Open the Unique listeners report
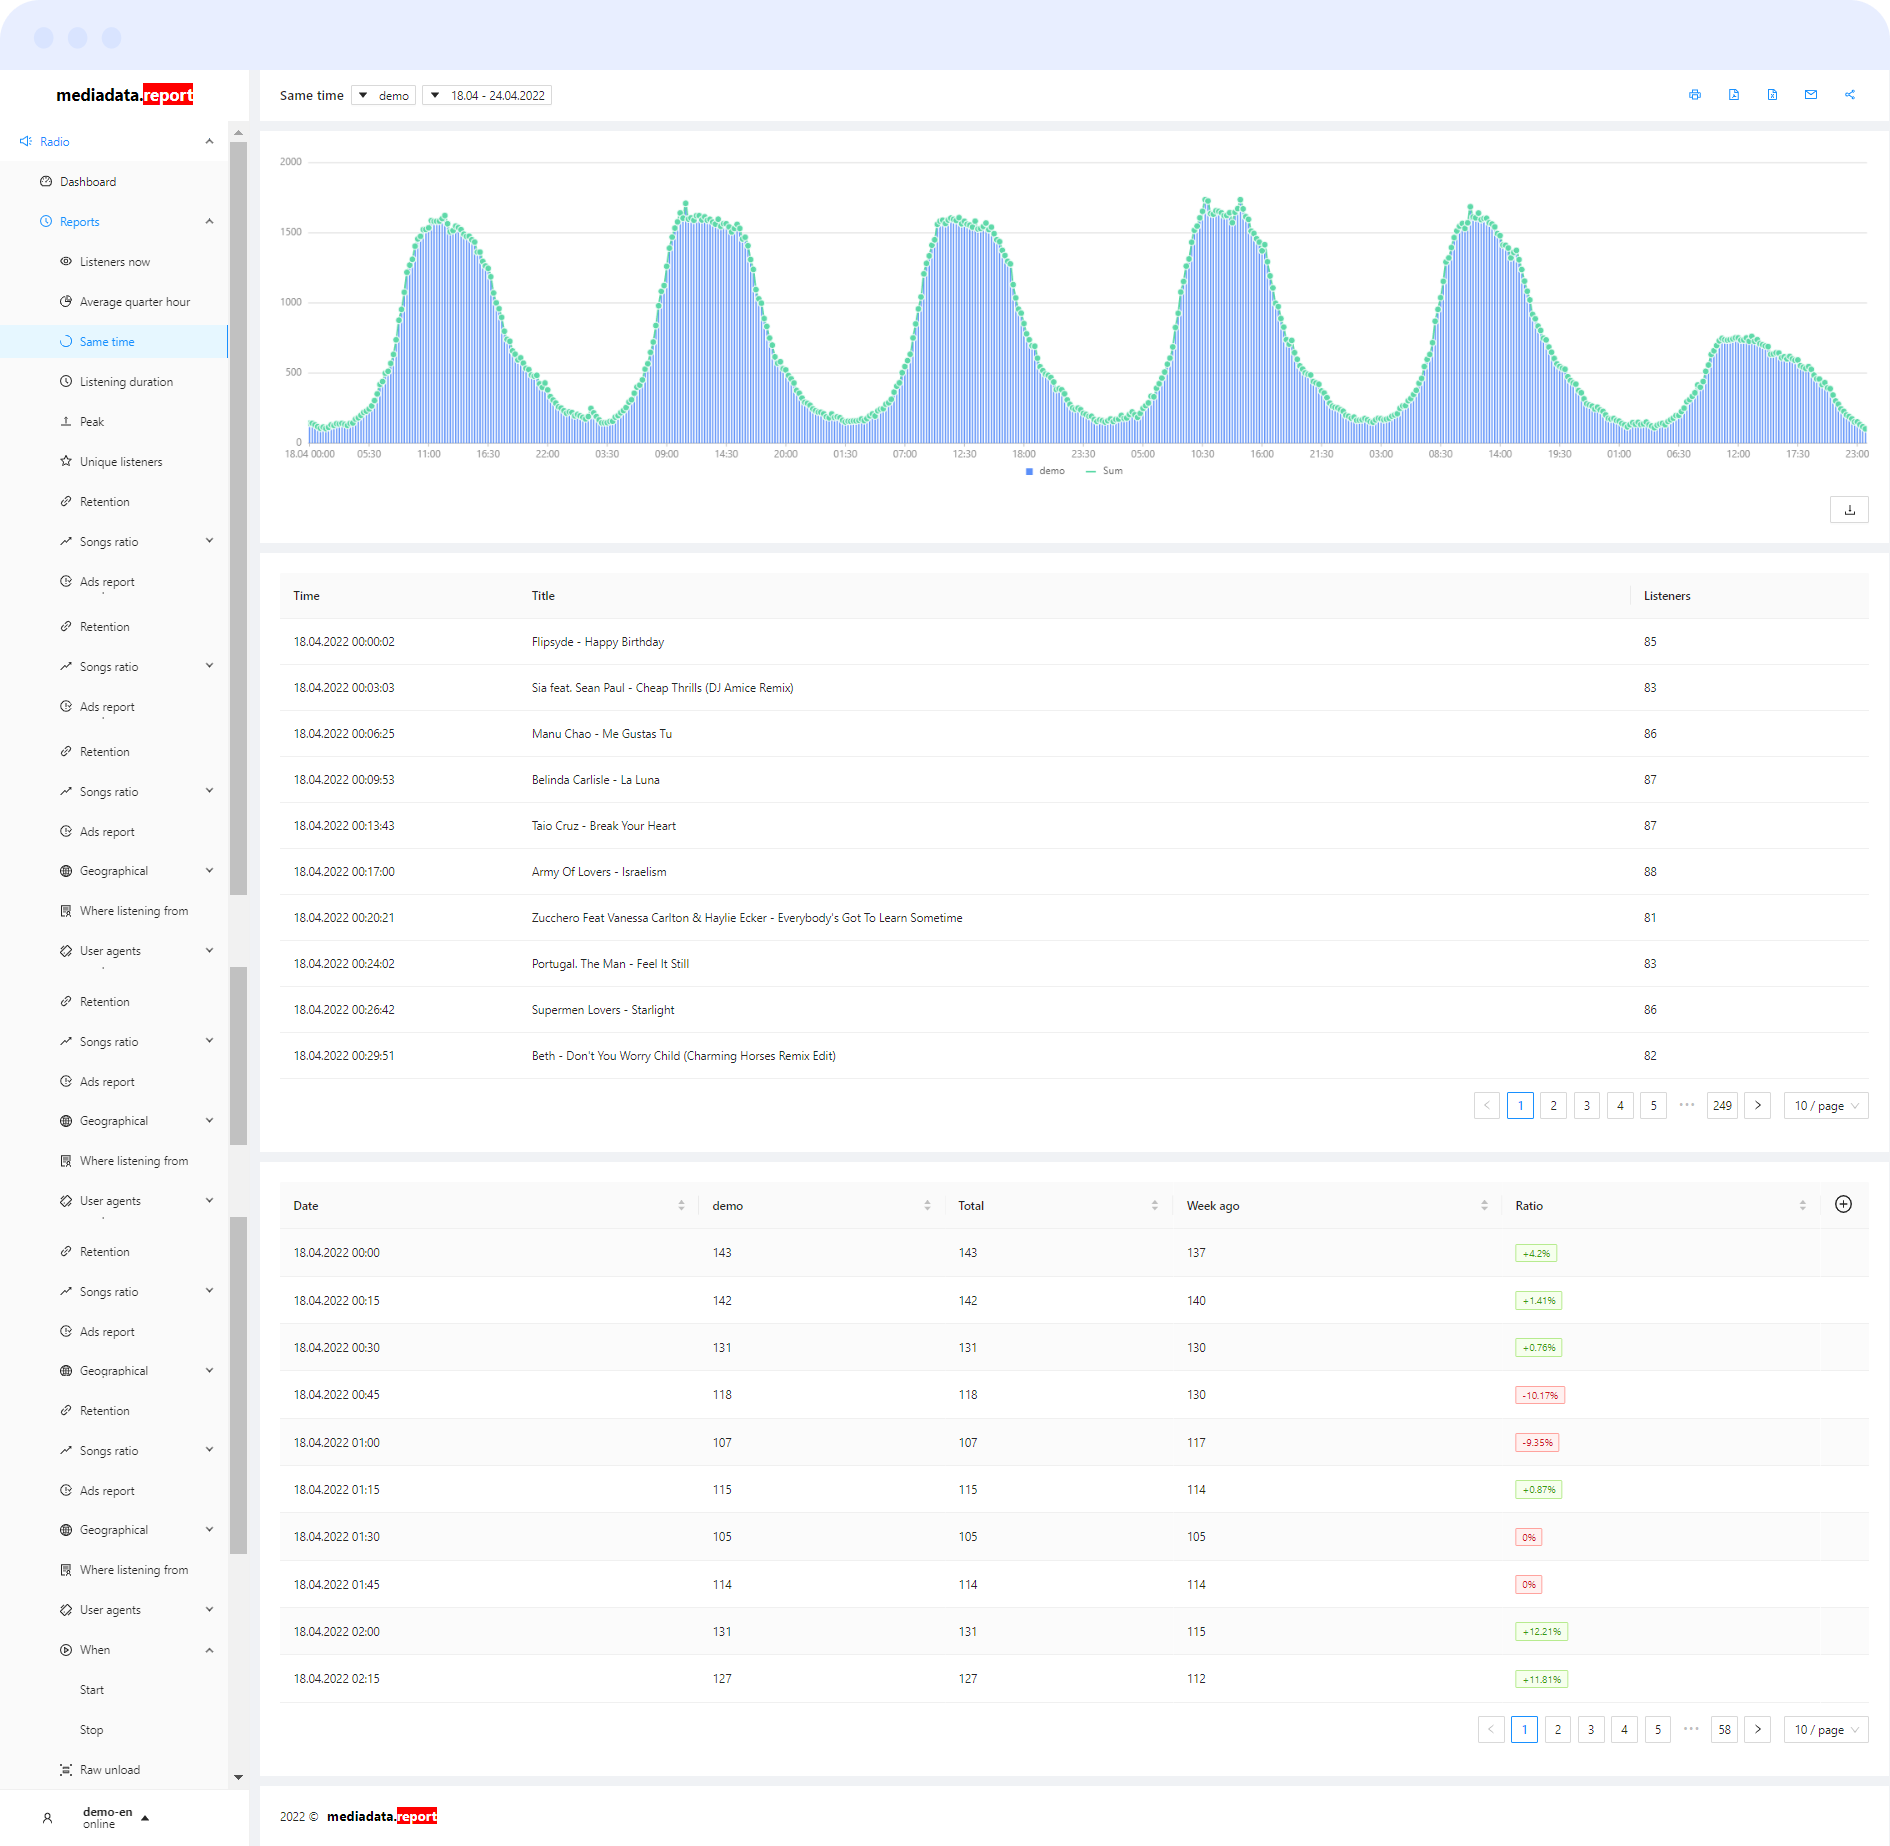The width and height of the screenshot is (1890, 1846). 121,461
